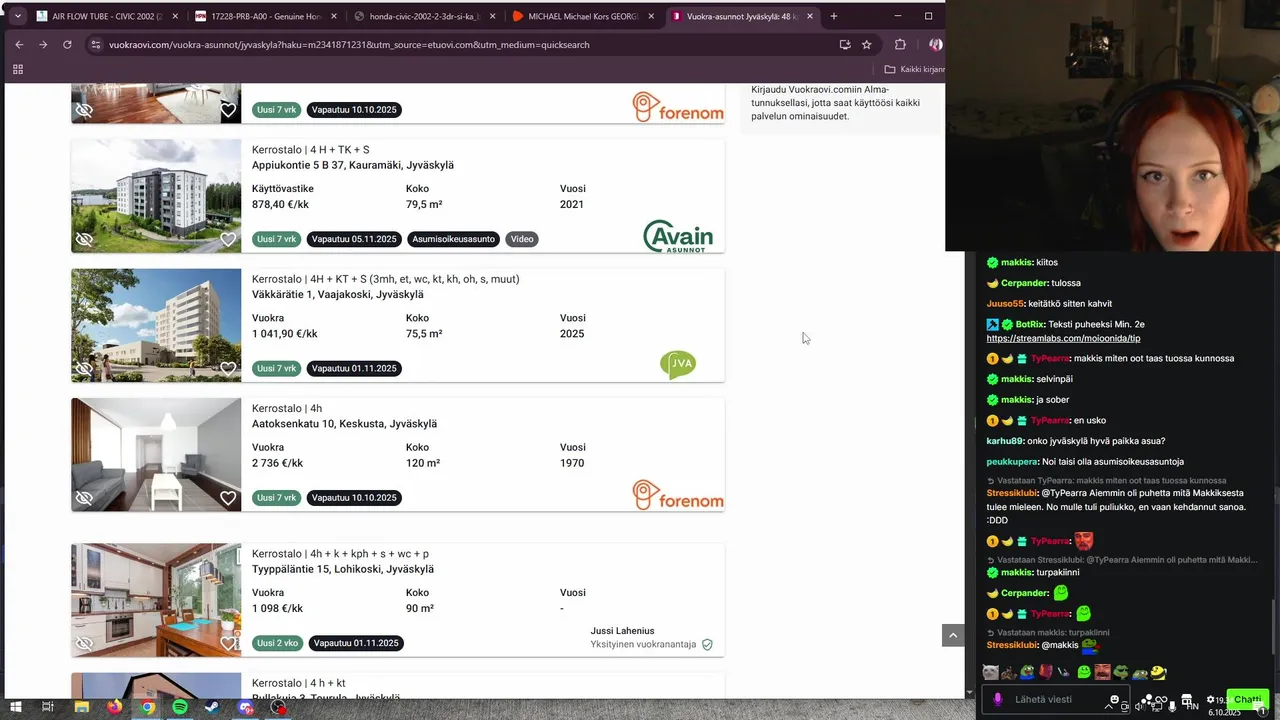Open Spotify from the taskbar
The image size is (1280, 720).
(180, 707)
